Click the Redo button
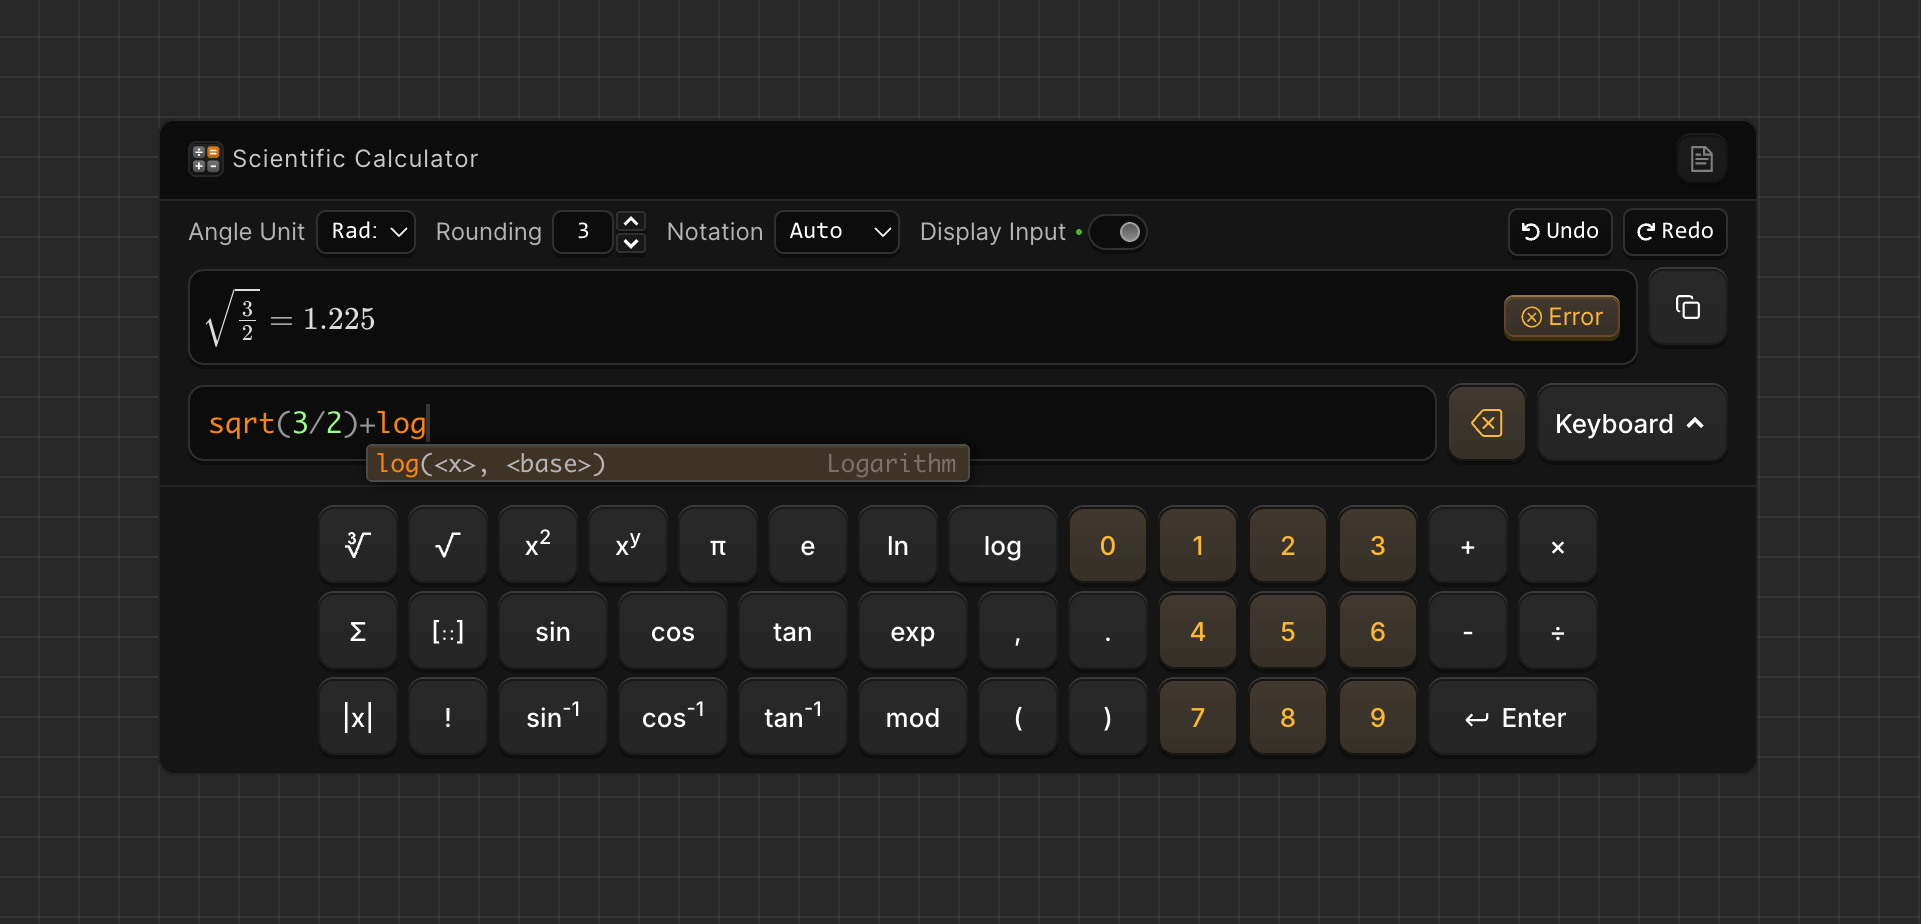1921x924 pixels. [1675, 232]
